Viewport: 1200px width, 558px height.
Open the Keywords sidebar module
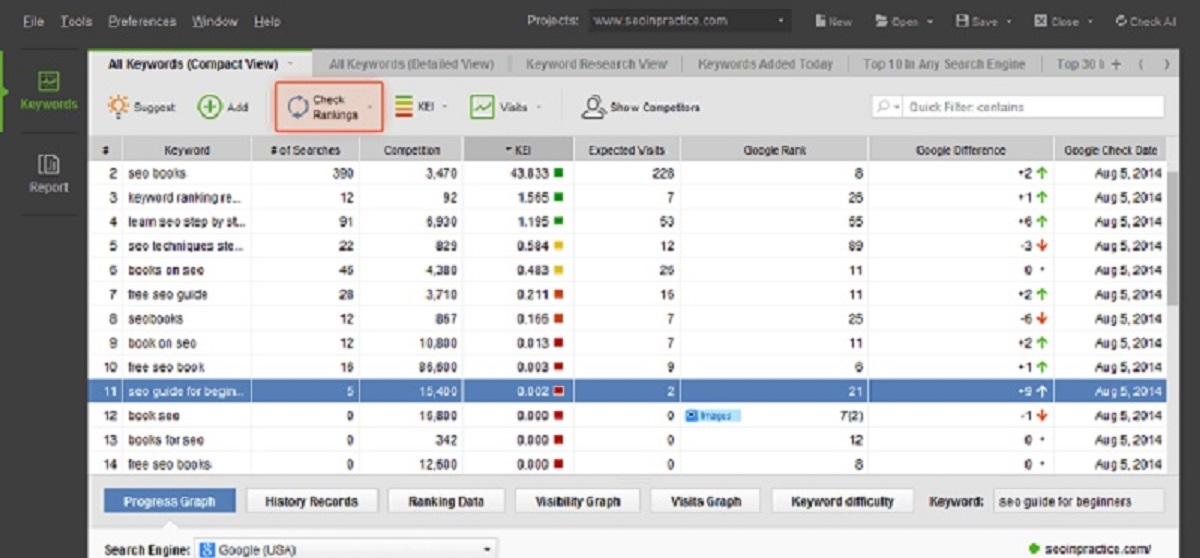[x=48, y=89]
